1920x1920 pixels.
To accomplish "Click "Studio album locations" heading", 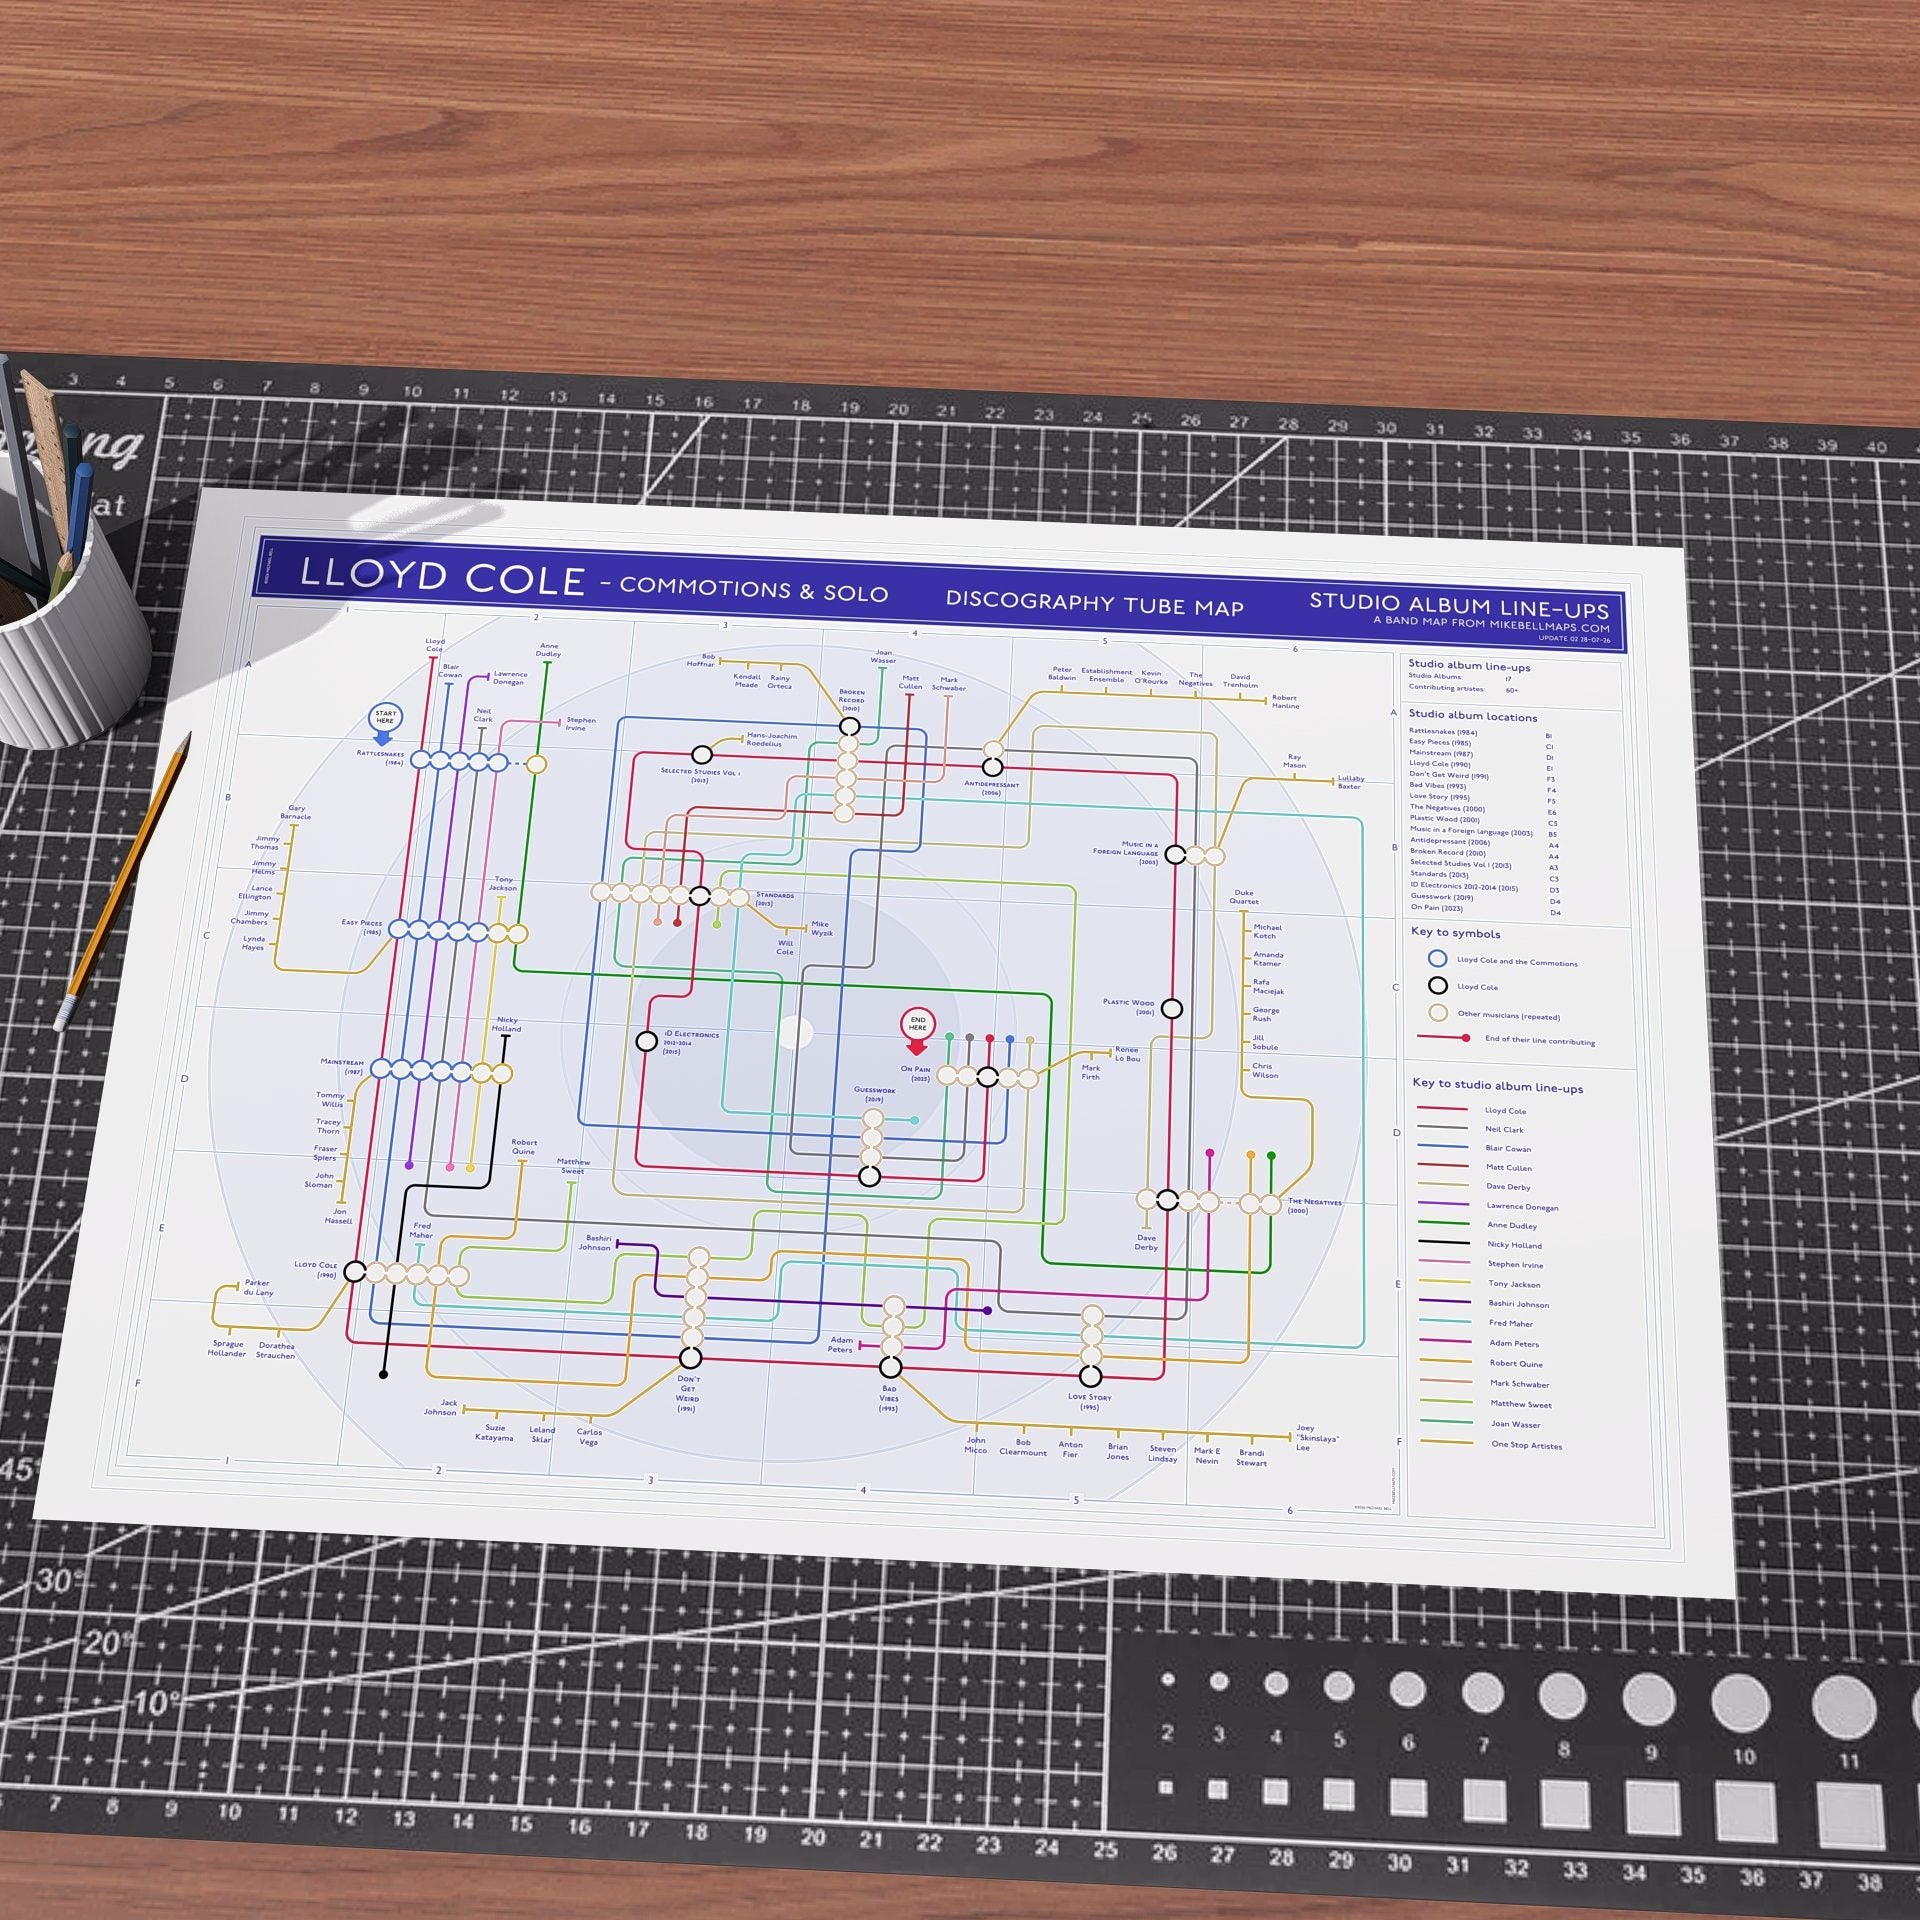I will (x=1473, y=716).
